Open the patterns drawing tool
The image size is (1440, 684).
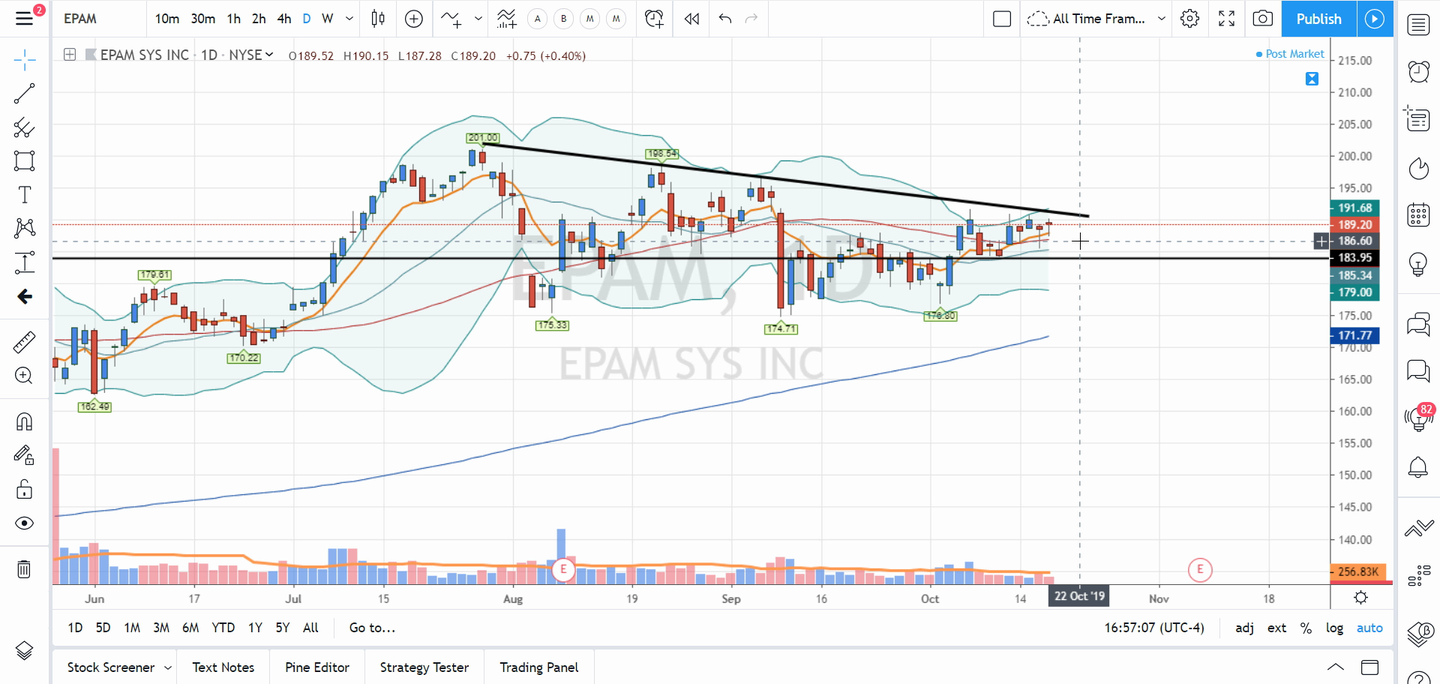point(25,229)
